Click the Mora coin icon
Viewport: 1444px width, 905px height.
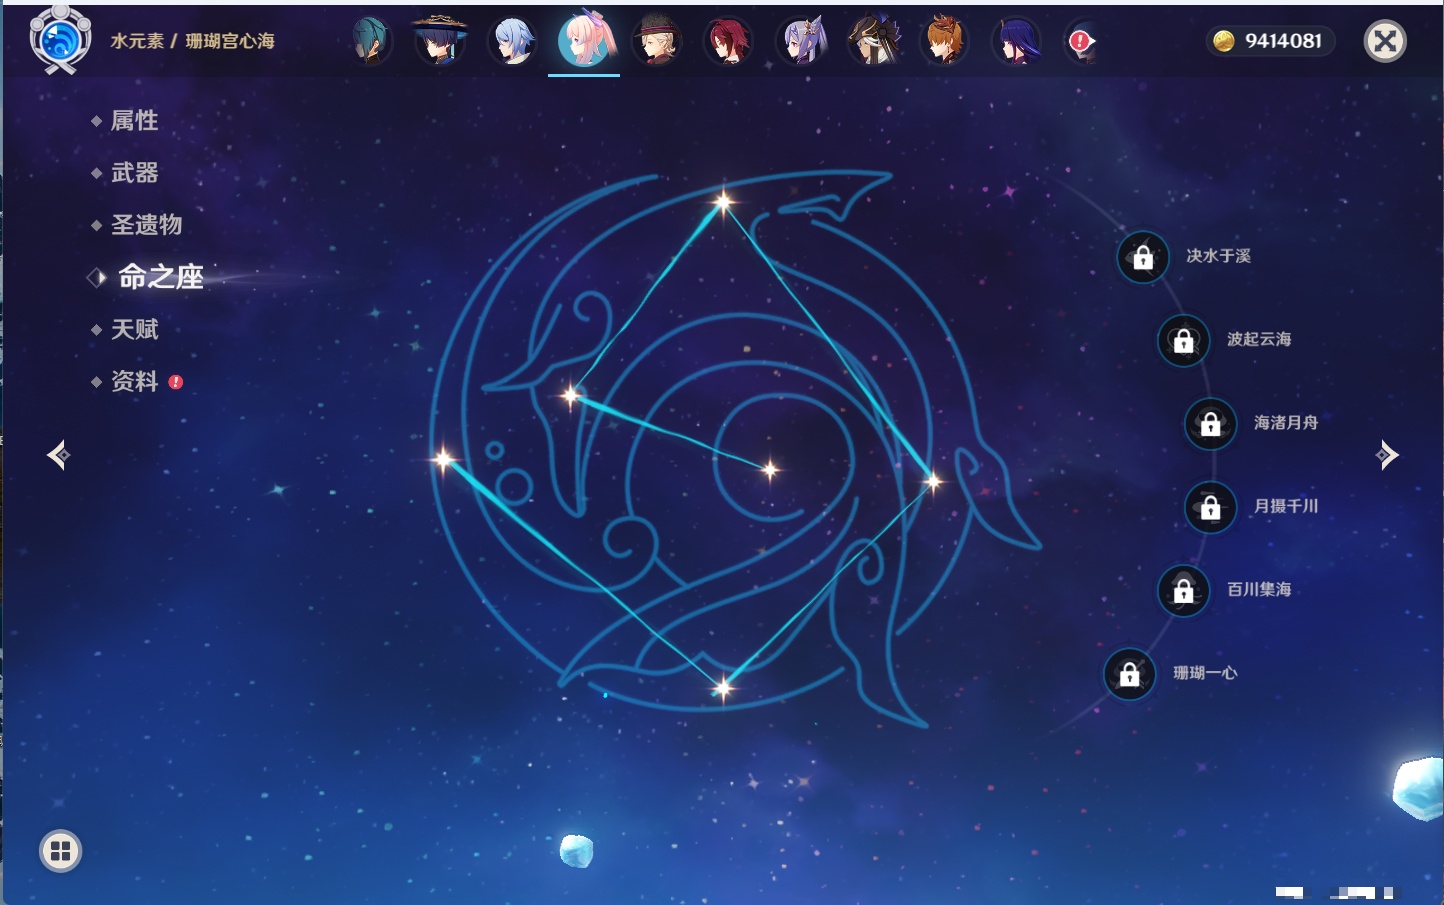(1223, 41)
